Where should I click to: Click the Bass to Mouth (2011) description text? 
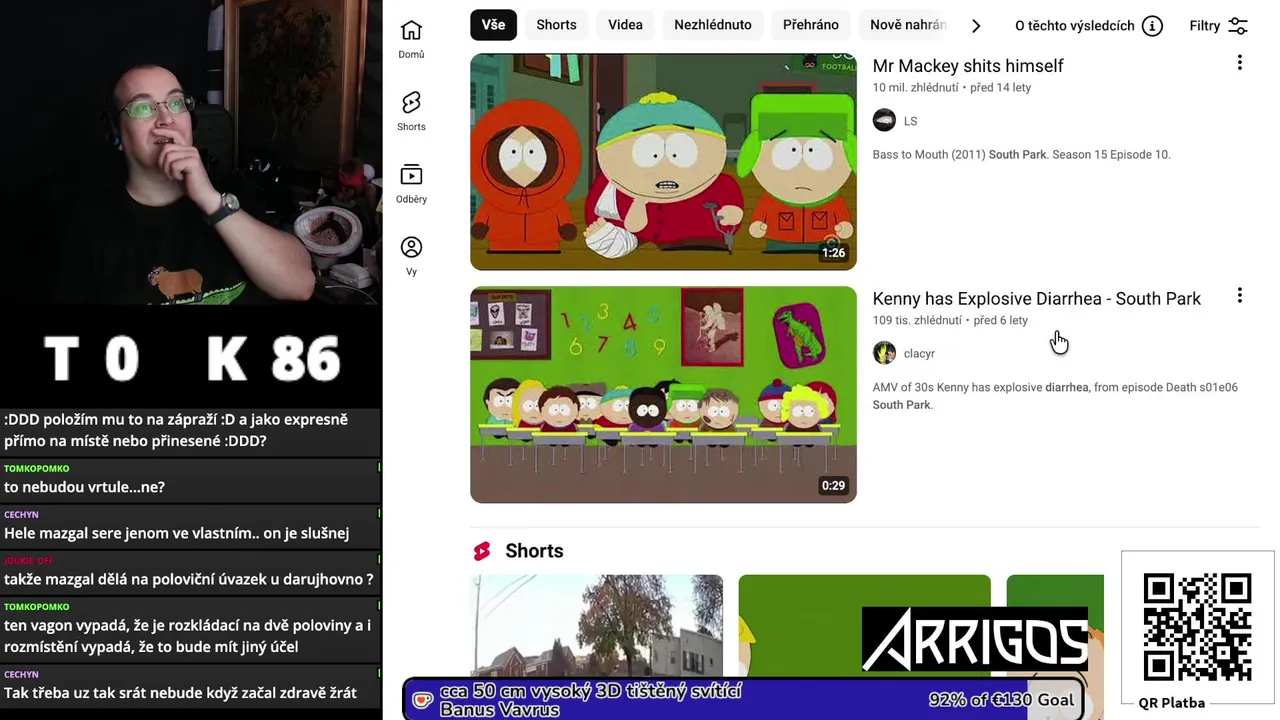pos(1021,155)
